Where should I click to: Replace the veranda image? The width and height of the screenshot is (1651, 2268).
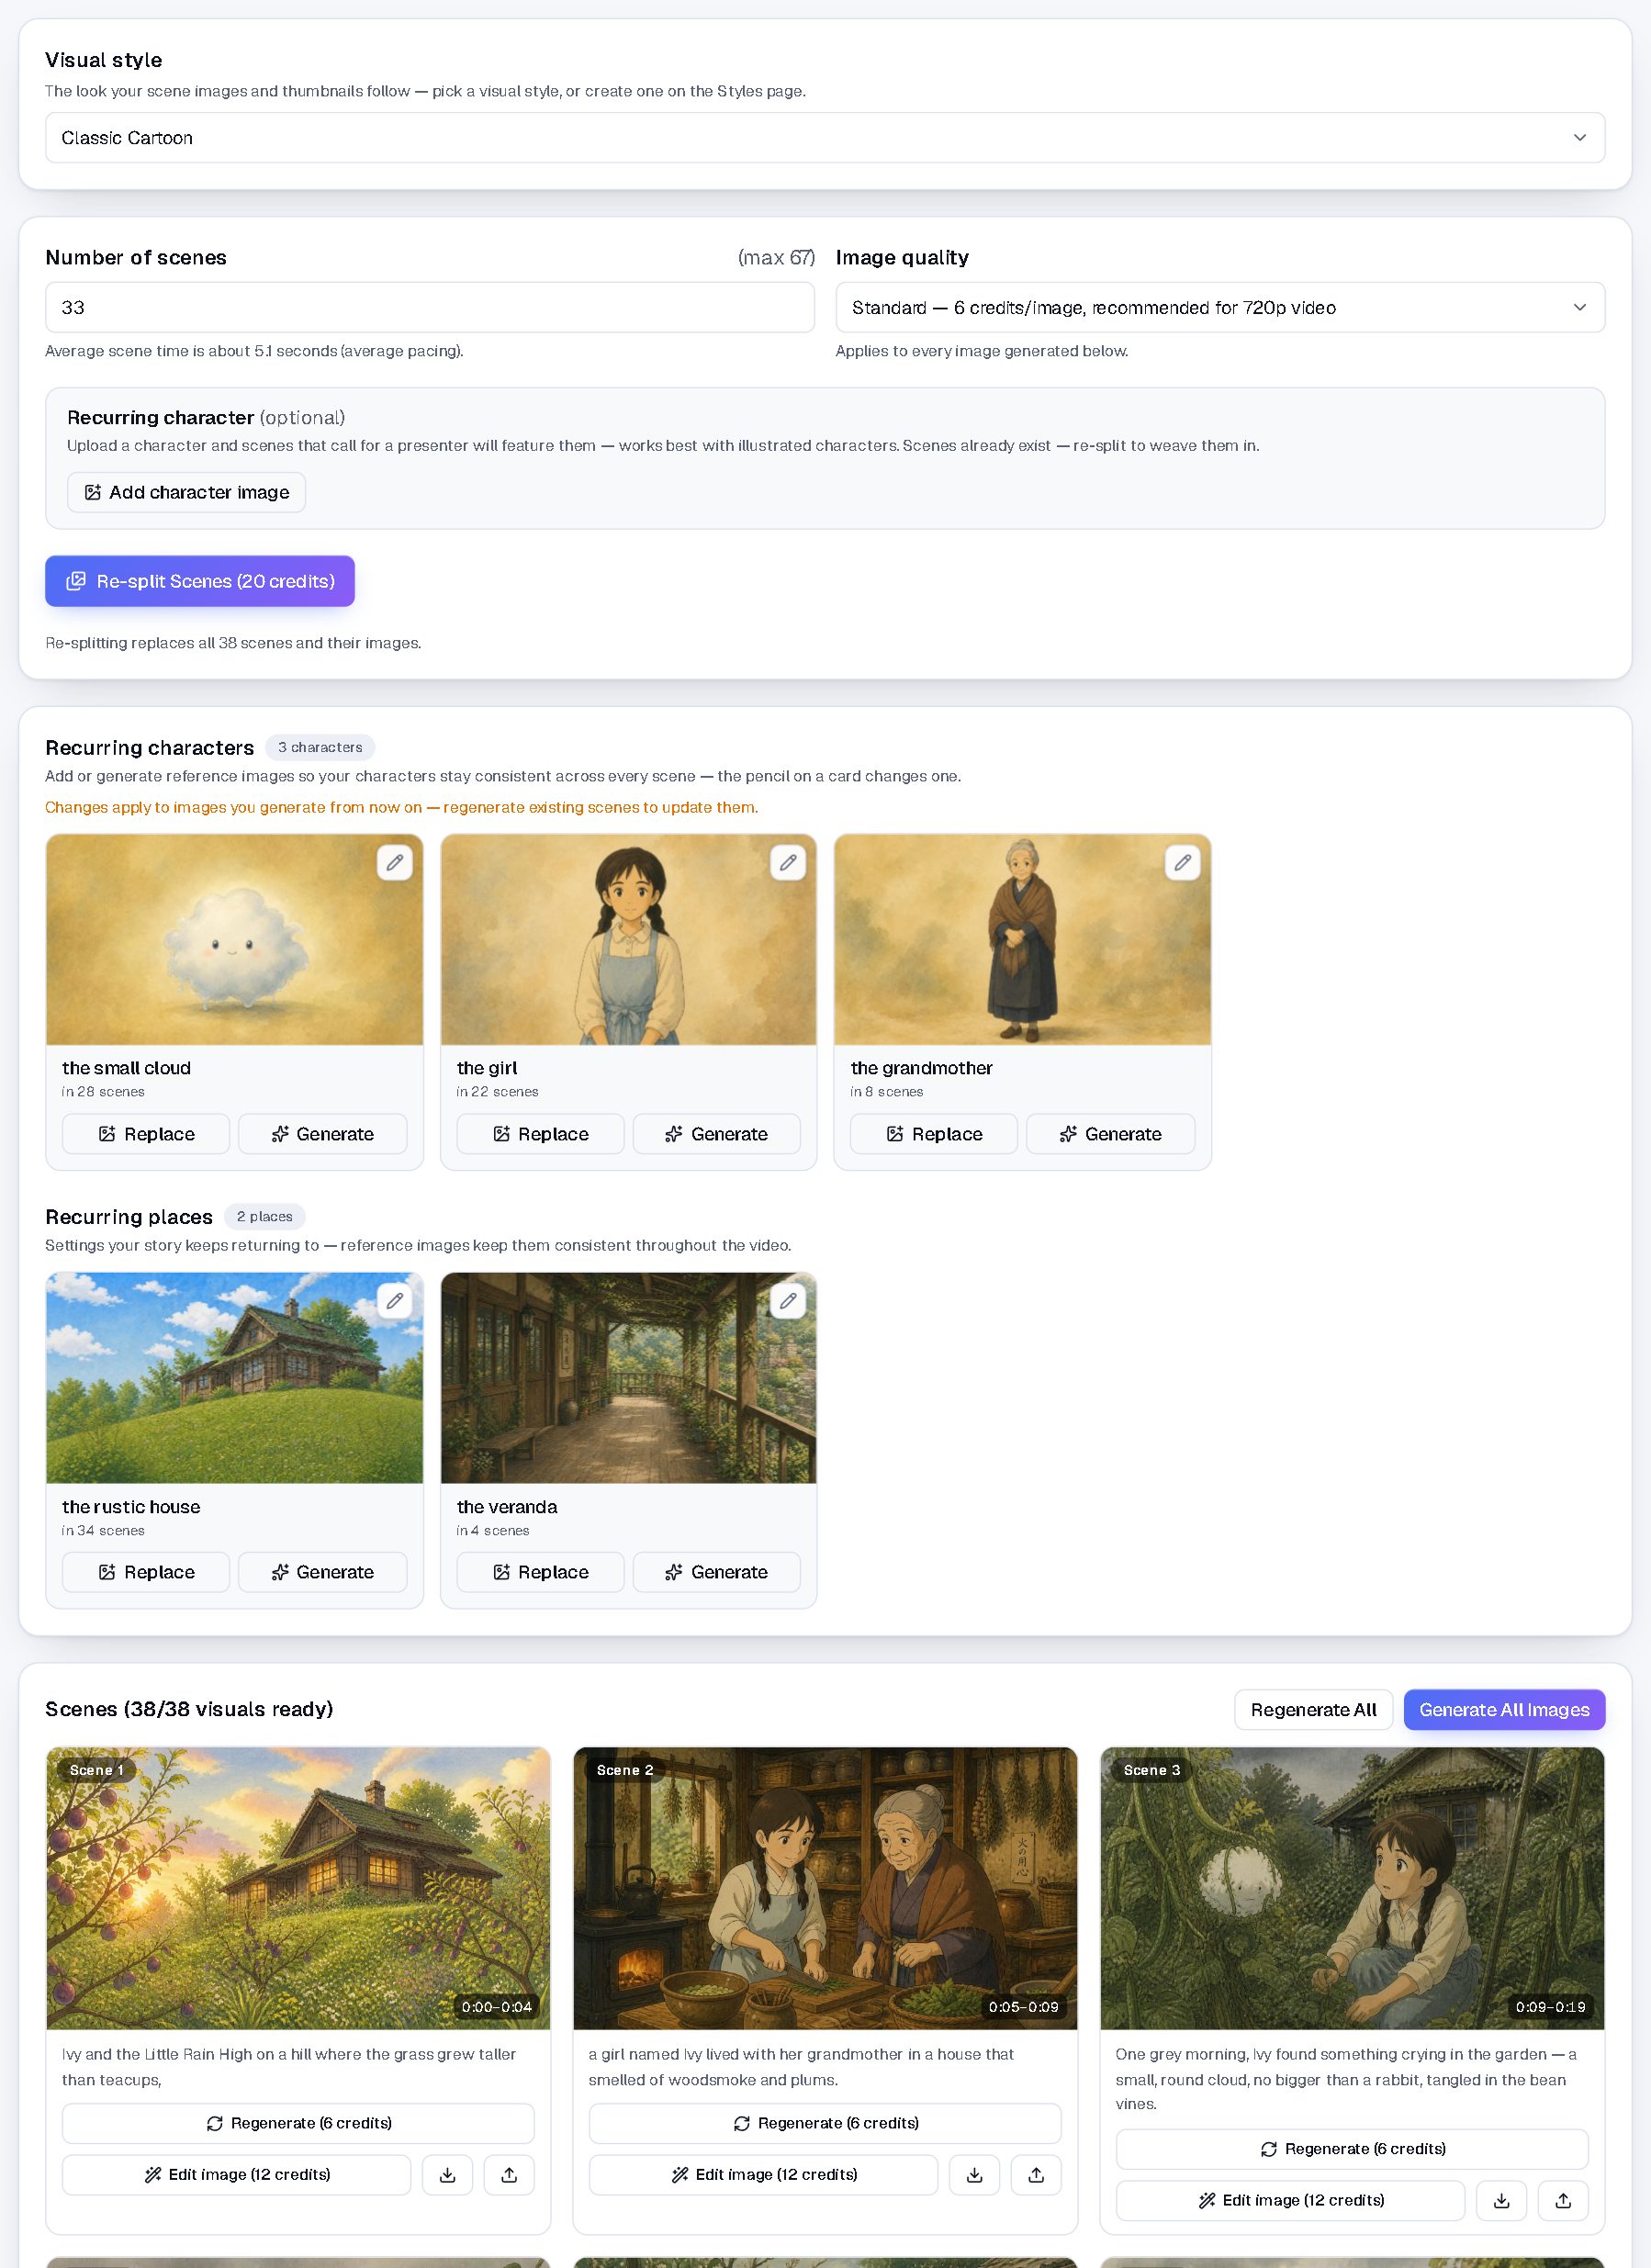pos(540,1572)
